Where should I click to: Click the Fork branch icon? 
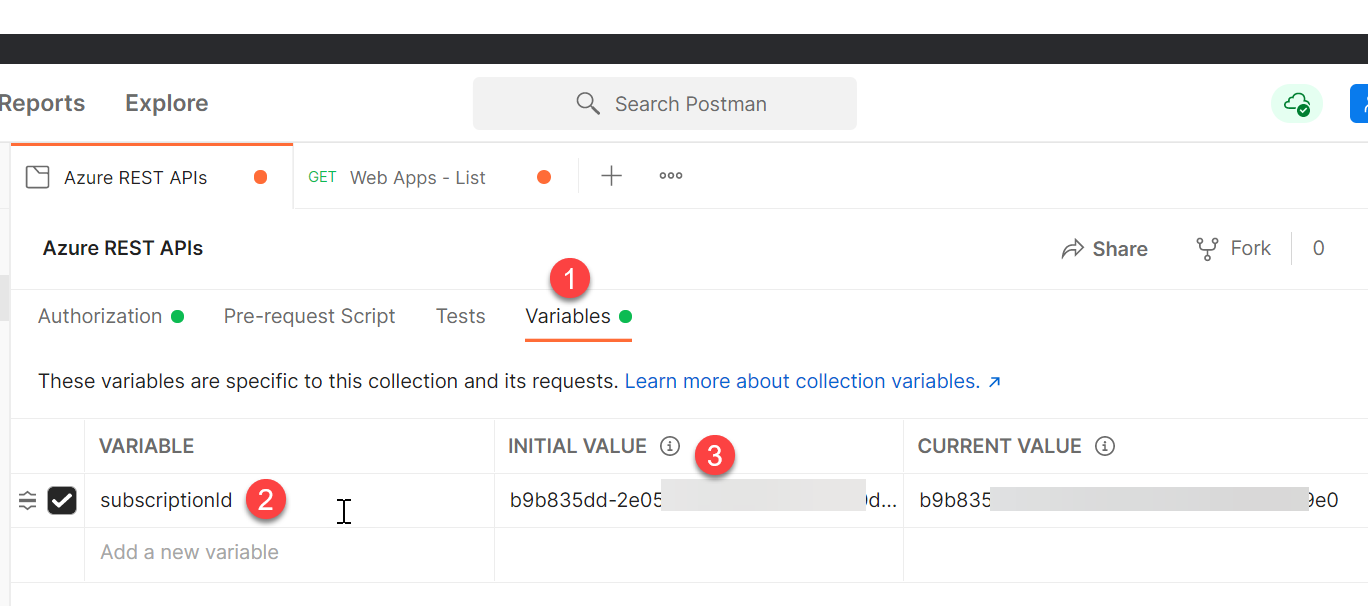pyautogui.click(x=1207, y=248)
